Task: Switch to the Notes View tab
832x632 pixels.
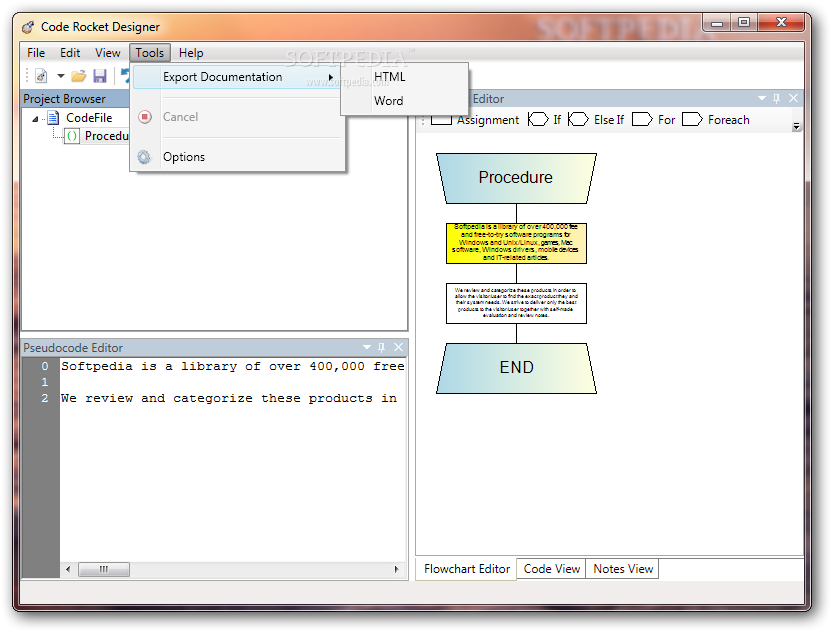Action: point(622,569)
